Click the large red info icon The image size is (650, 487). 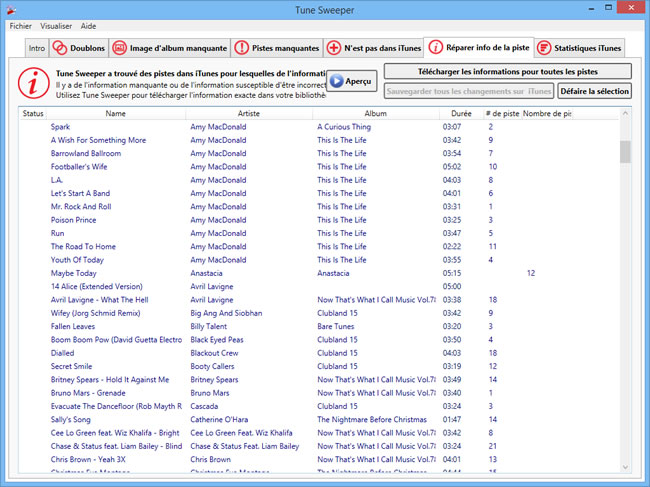tap(34, 83)
